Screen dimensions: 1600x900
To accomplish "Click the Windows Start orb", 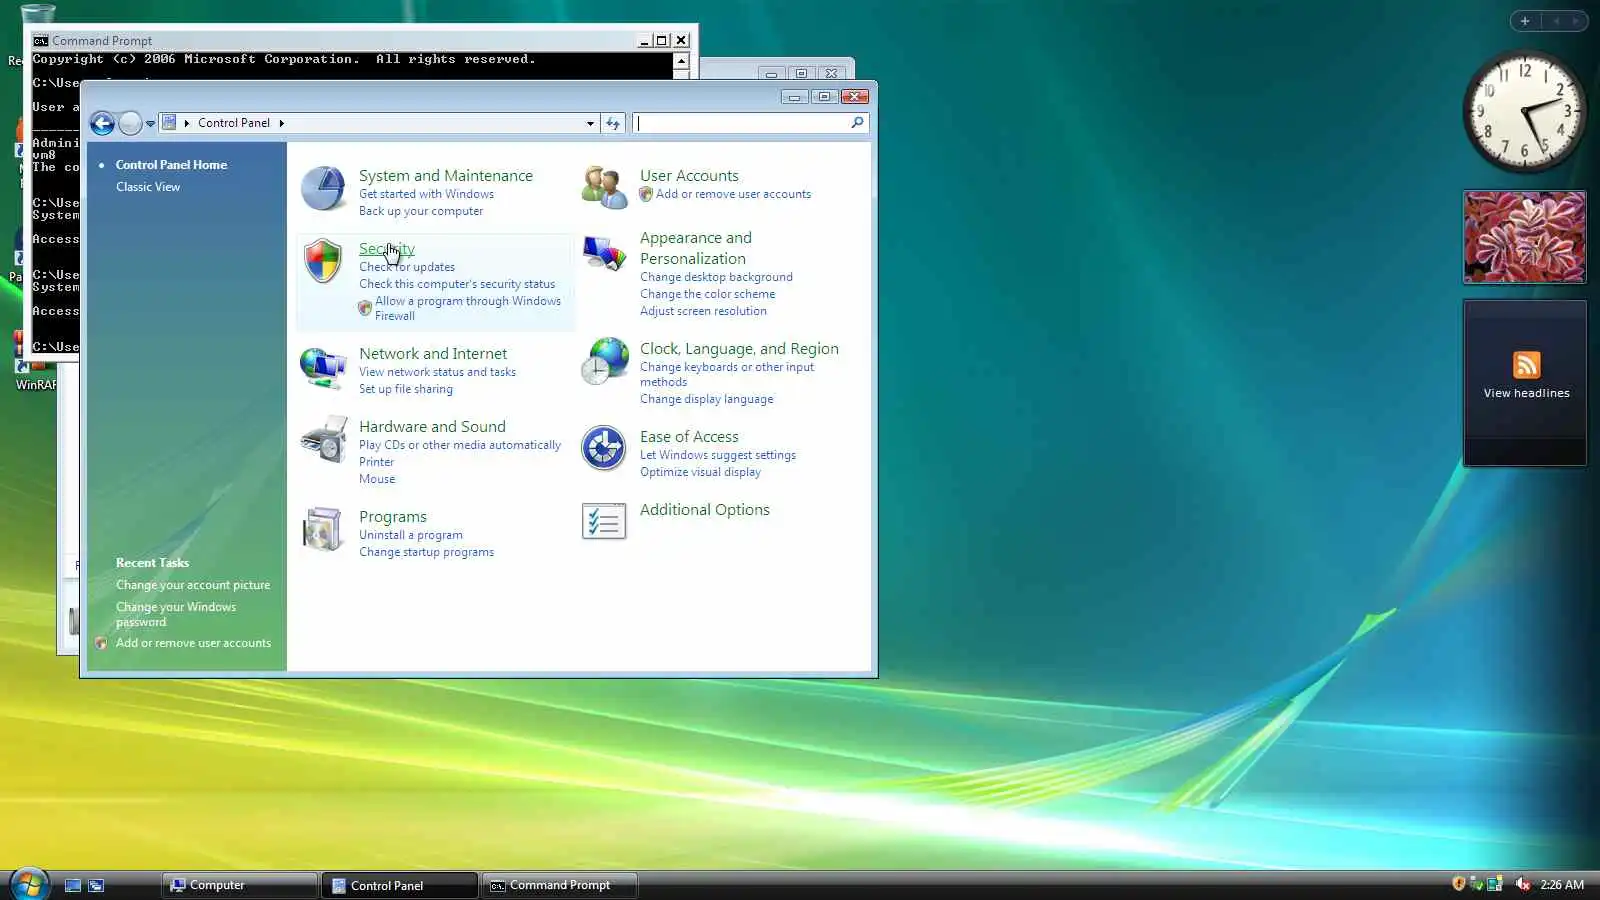I will [29, 884].
